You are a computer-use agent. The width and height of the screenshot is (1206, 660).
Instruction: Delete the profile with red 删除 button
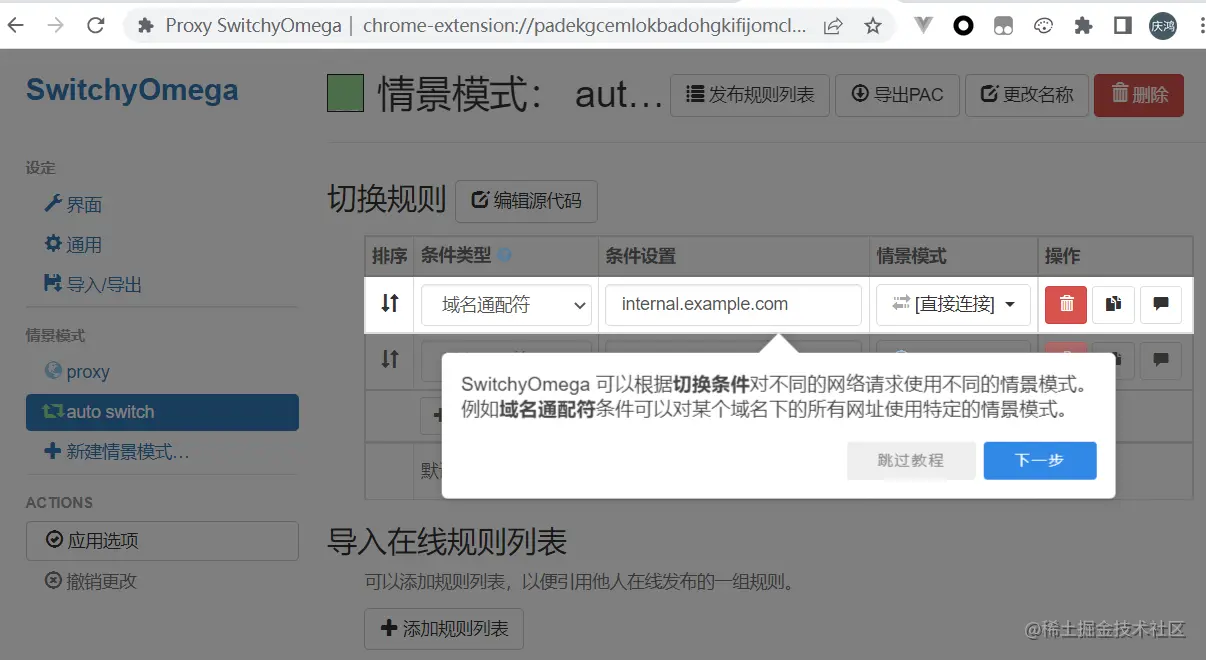click(x=1139, y=95)
